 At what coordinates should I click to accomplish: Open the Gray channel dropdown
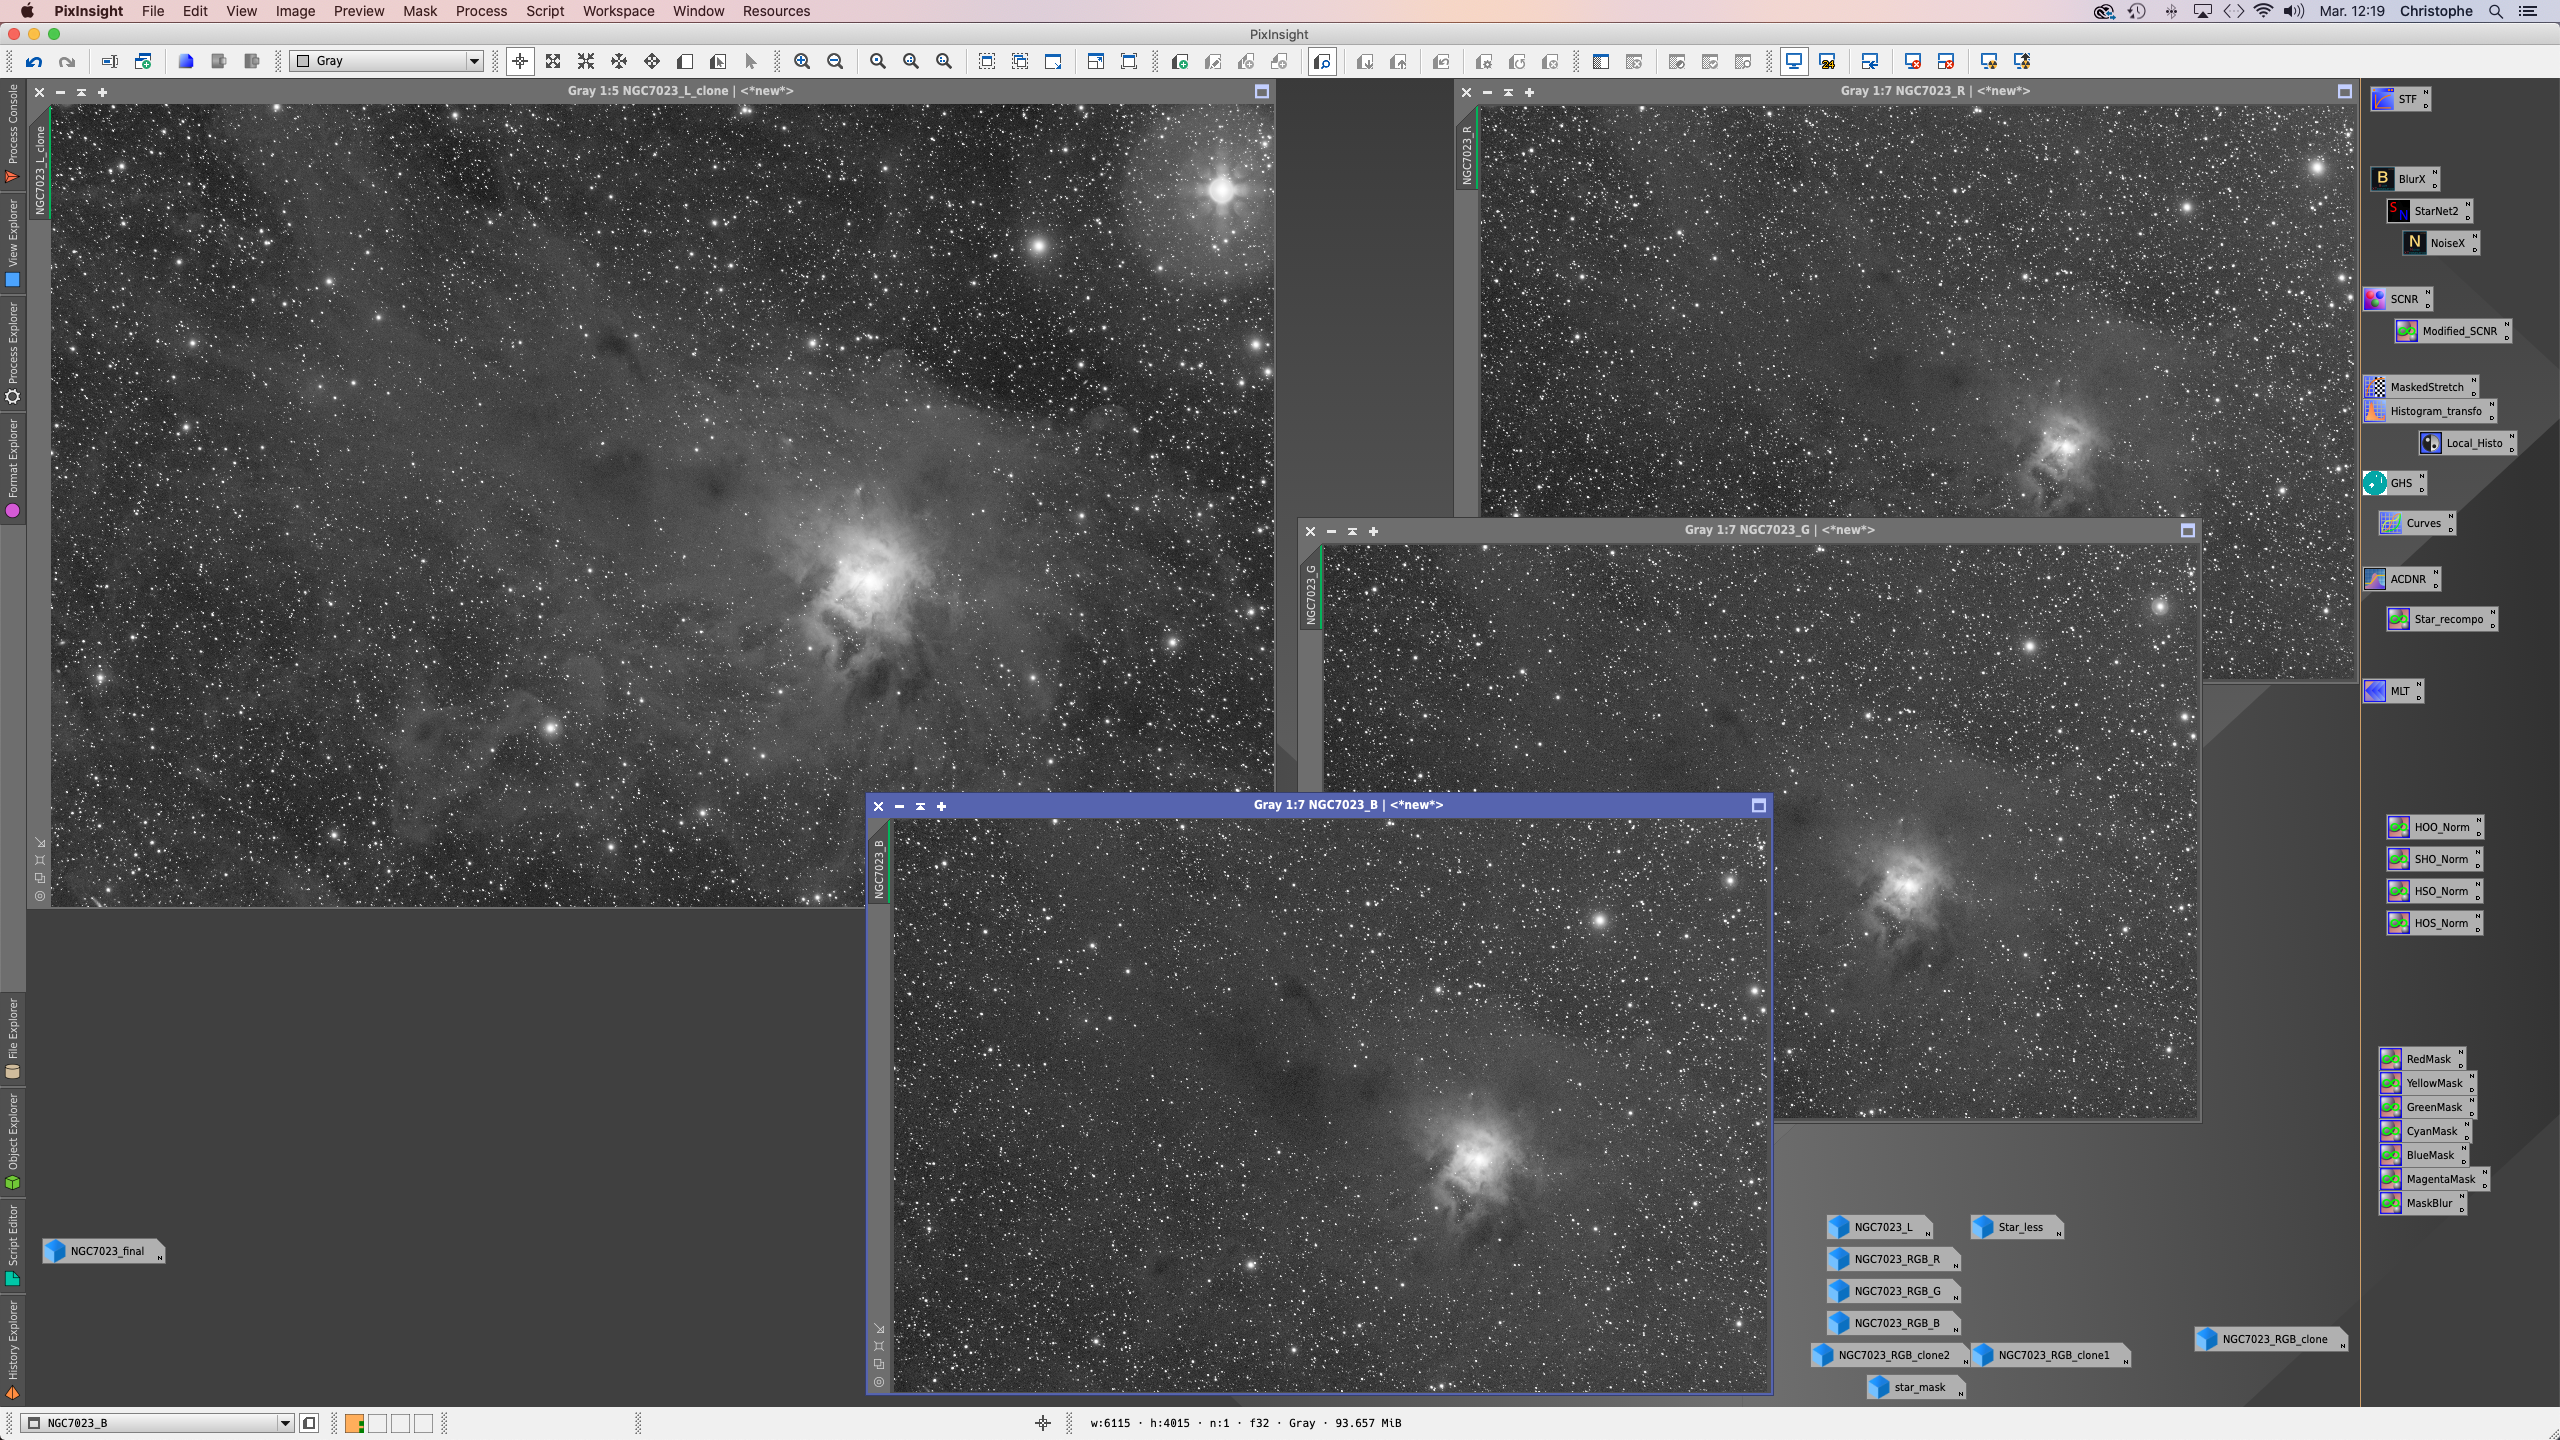(x=474, y=62)
